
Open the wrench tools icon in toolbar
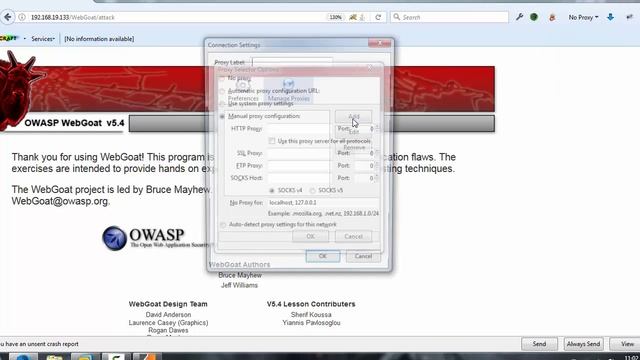pyautogui.click(x=519, y=17)
